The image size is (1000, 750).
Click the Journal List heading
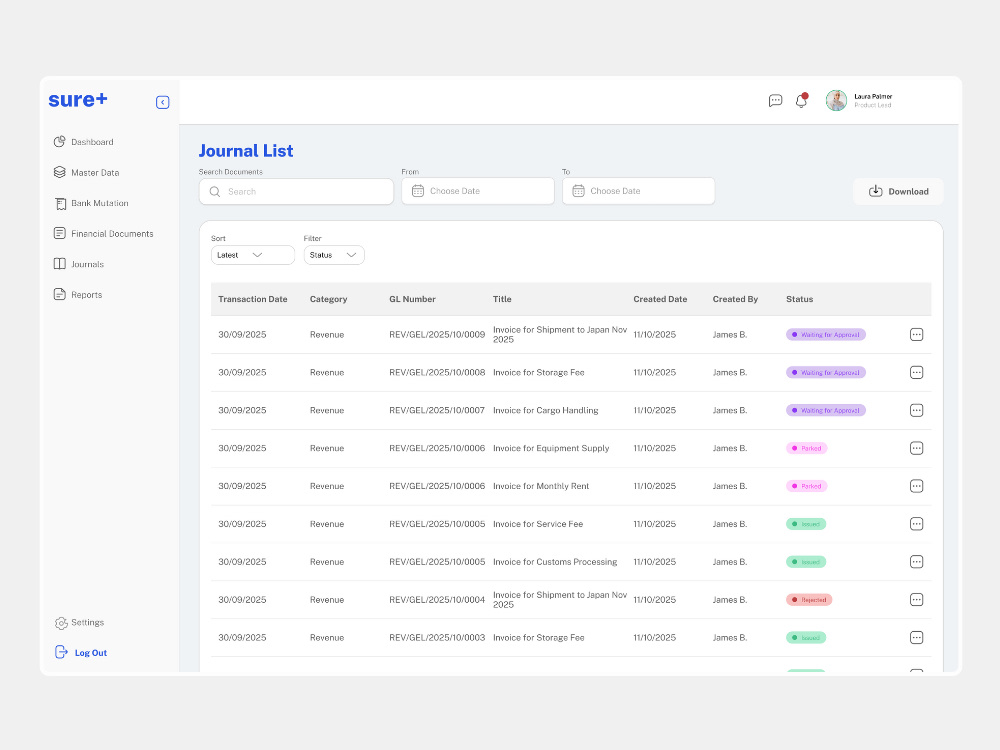point(246,151)
